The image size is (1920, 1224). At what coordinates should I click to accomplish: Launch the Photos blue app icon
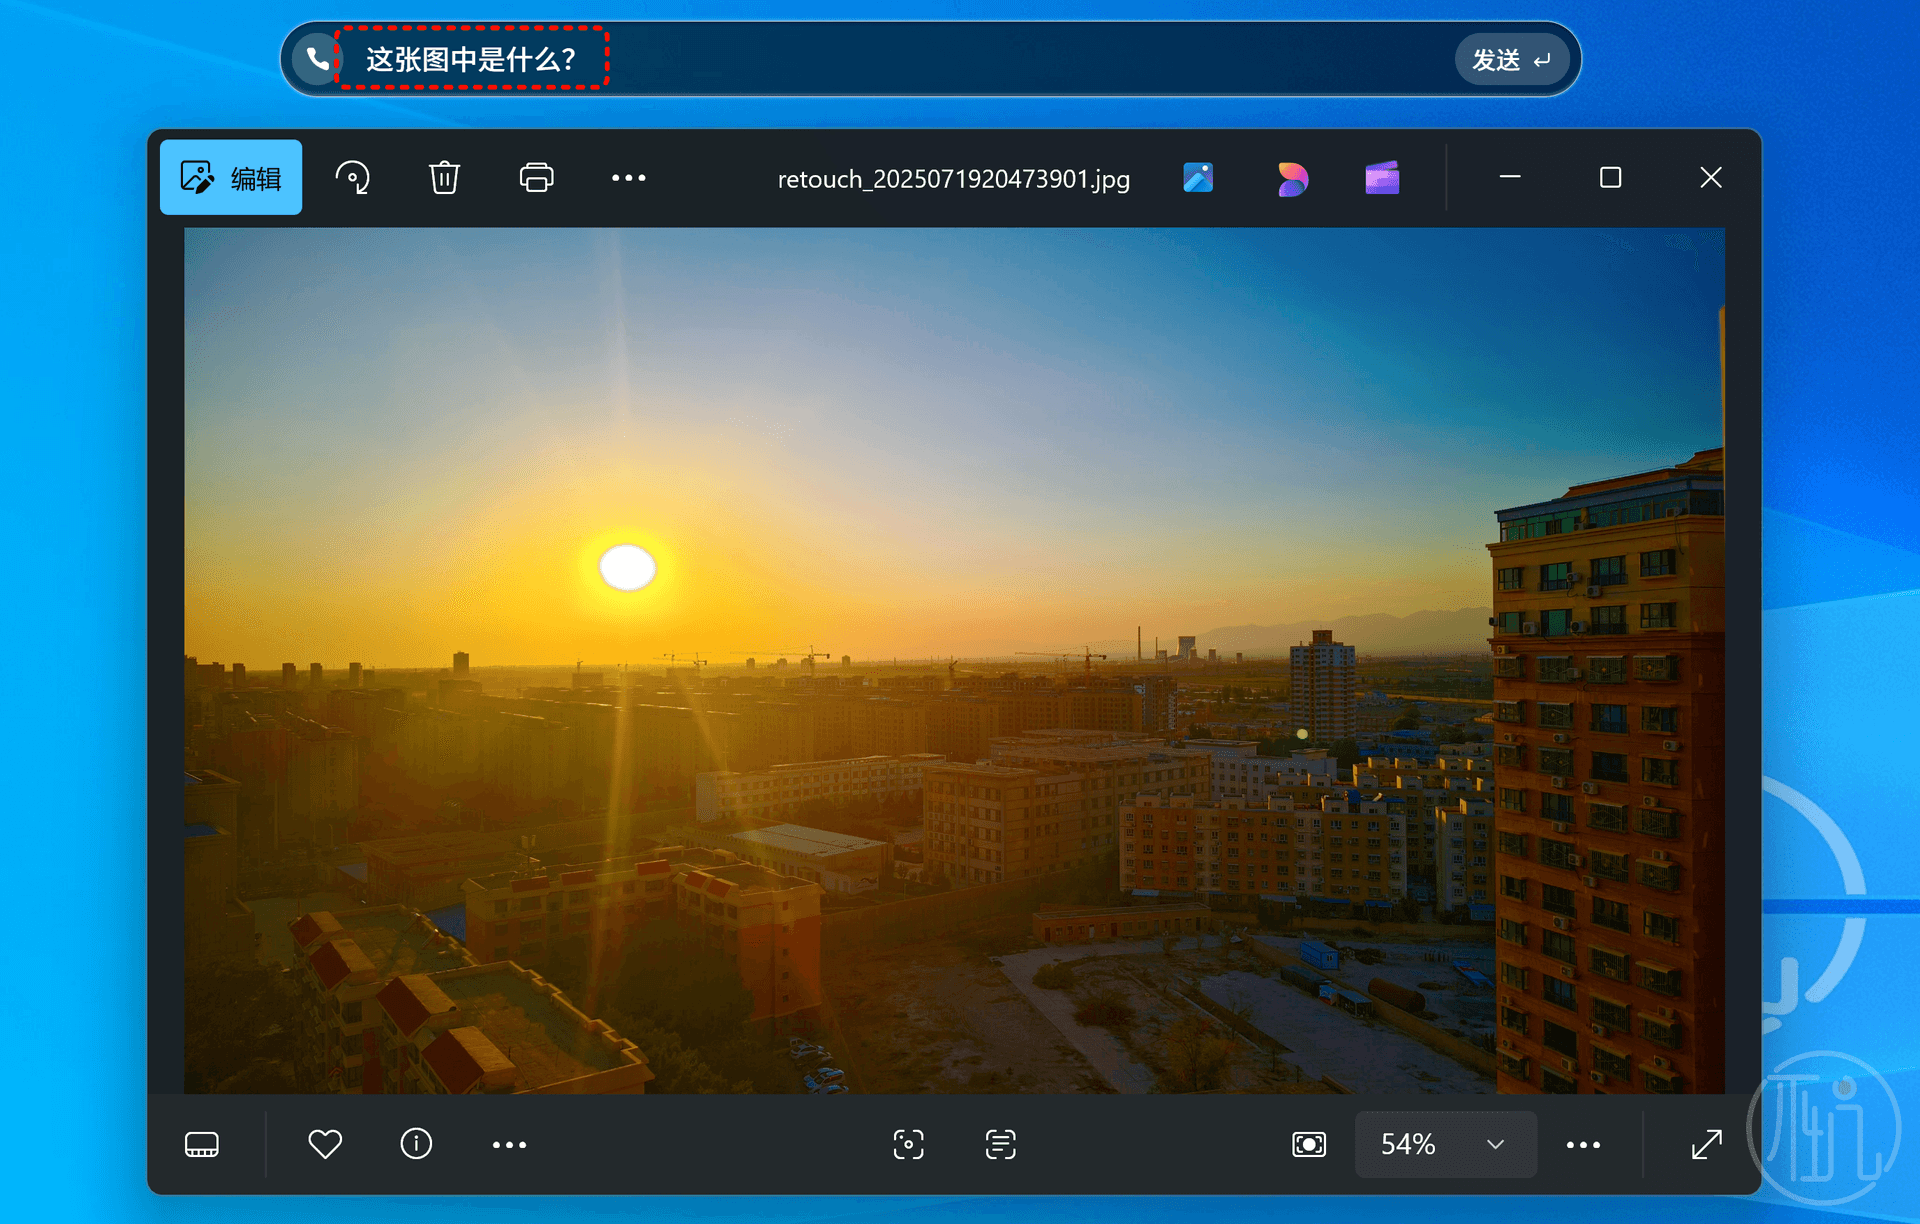[1198, 179]
